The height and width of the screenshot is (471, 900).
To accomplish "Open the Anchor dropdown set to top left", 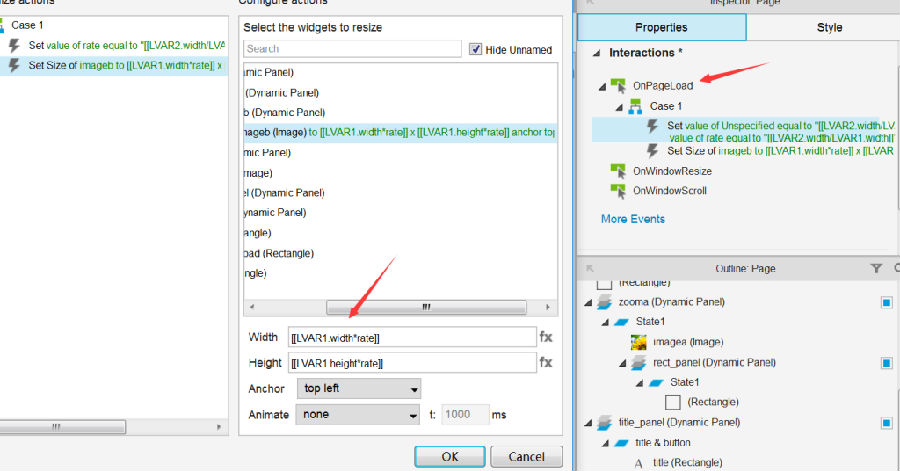I will 358,389.
